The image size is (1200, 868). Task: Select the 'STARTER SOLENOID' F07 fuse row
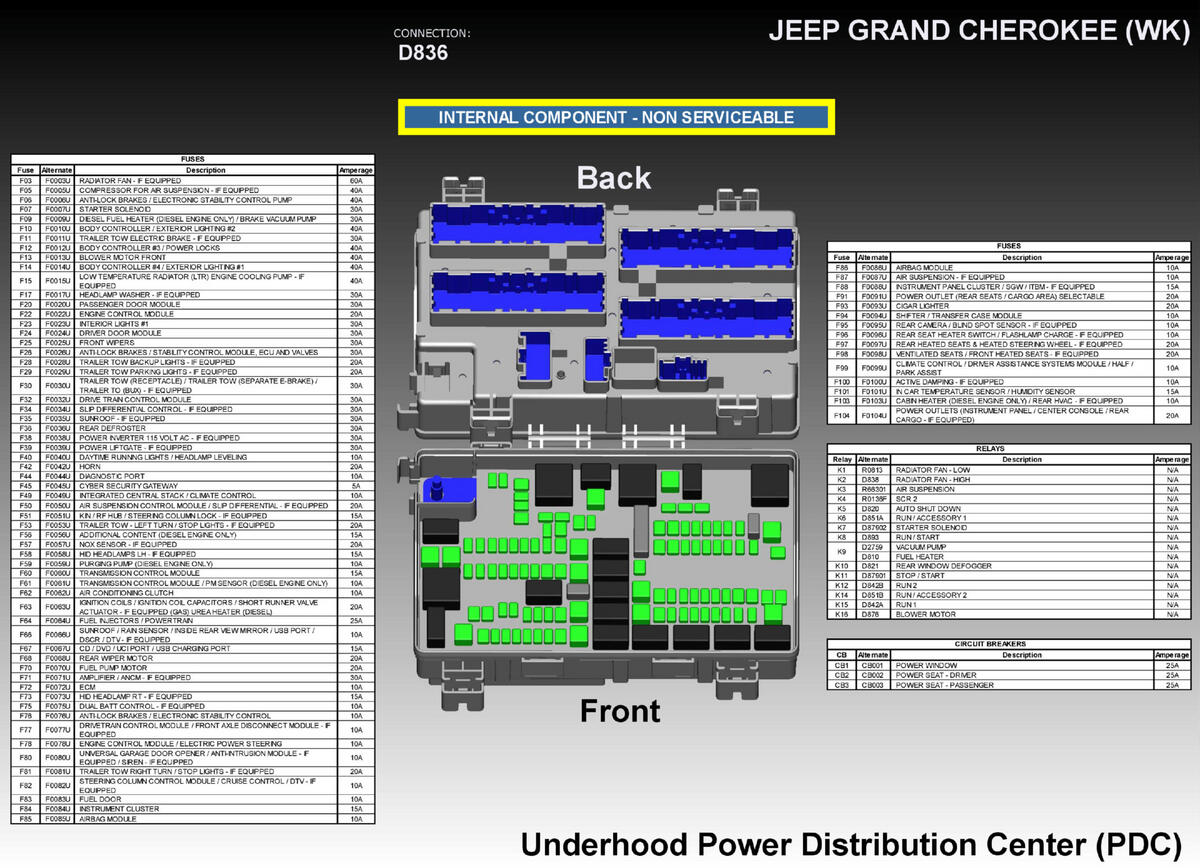point(193,209)
